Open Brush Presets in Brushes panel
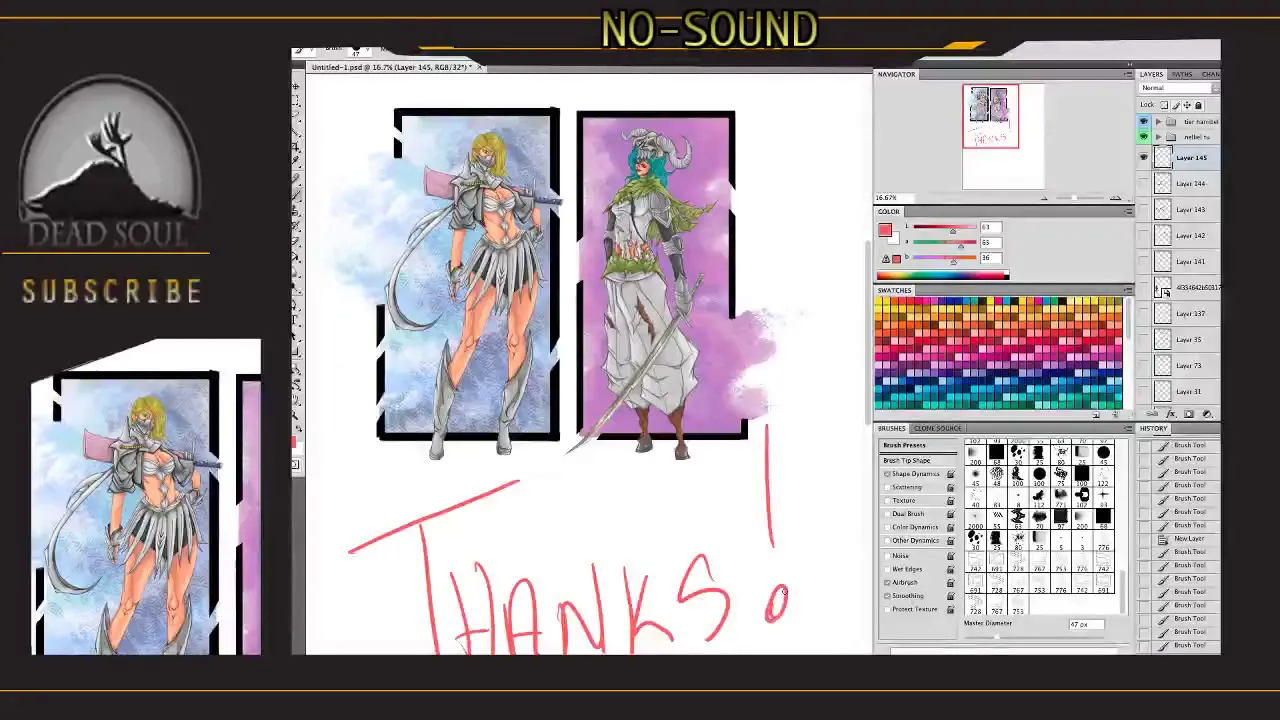The image size is (1280, 720). (x=904, y=445)
